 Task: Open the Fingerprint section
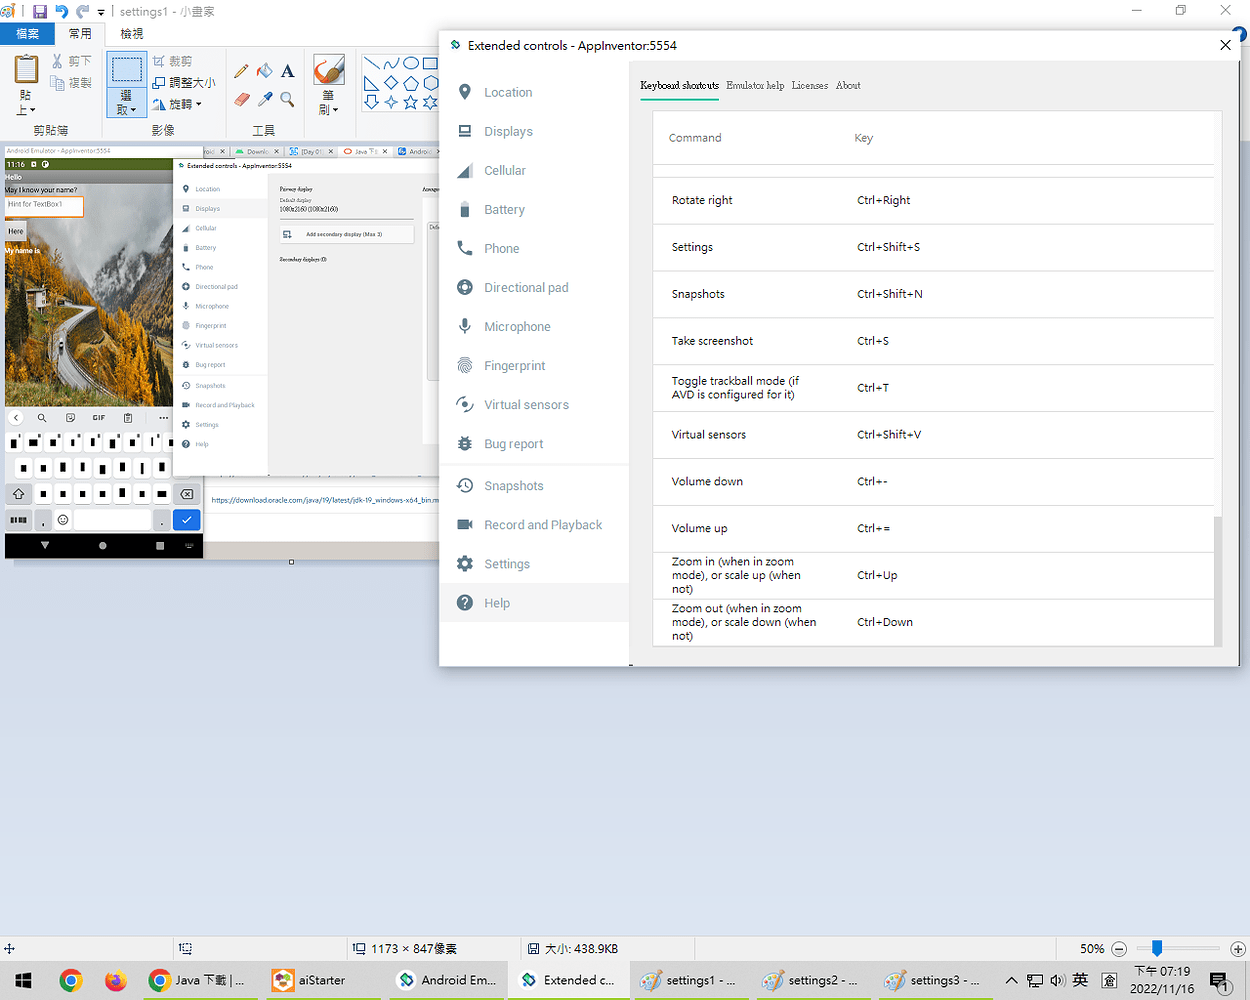point(514,365)
